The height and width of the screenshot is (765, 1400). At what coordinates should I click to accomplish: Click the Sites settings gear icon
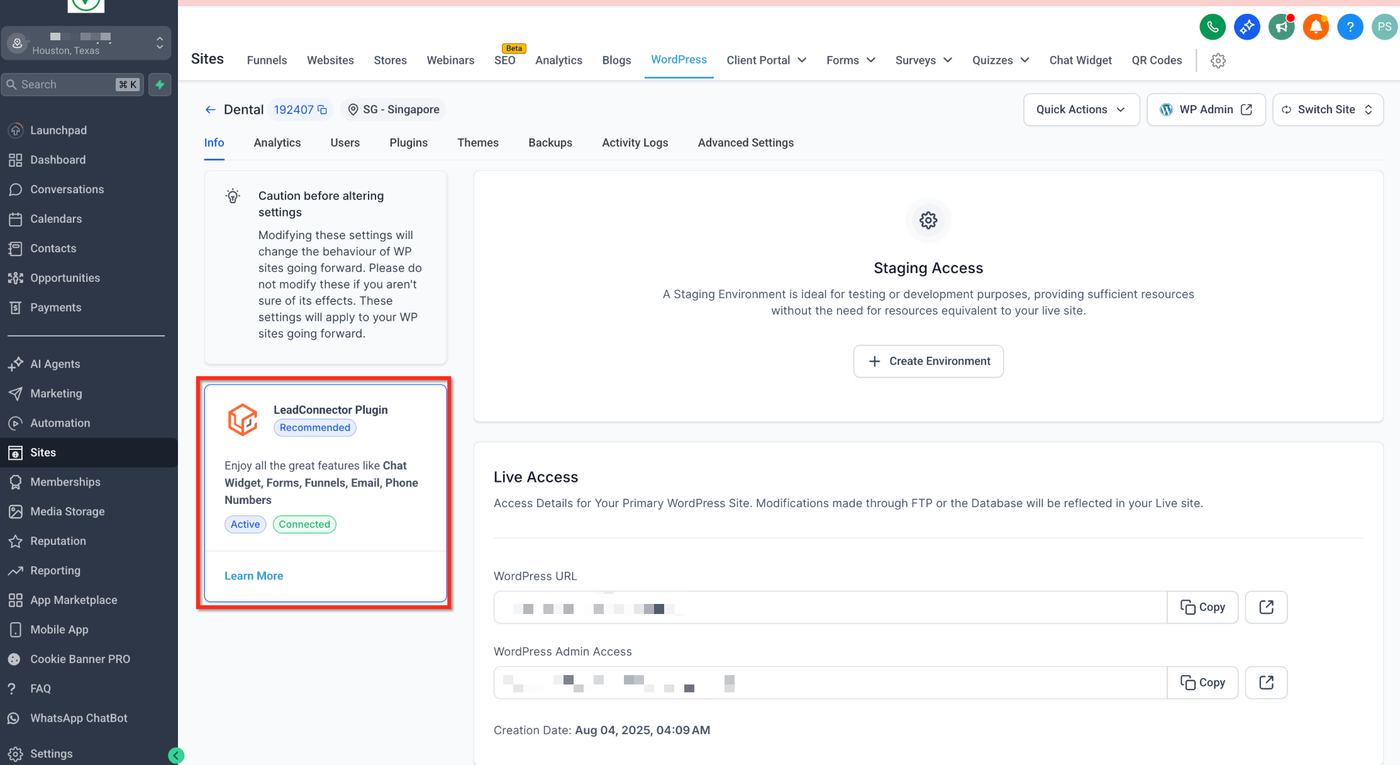(1218, 61)
